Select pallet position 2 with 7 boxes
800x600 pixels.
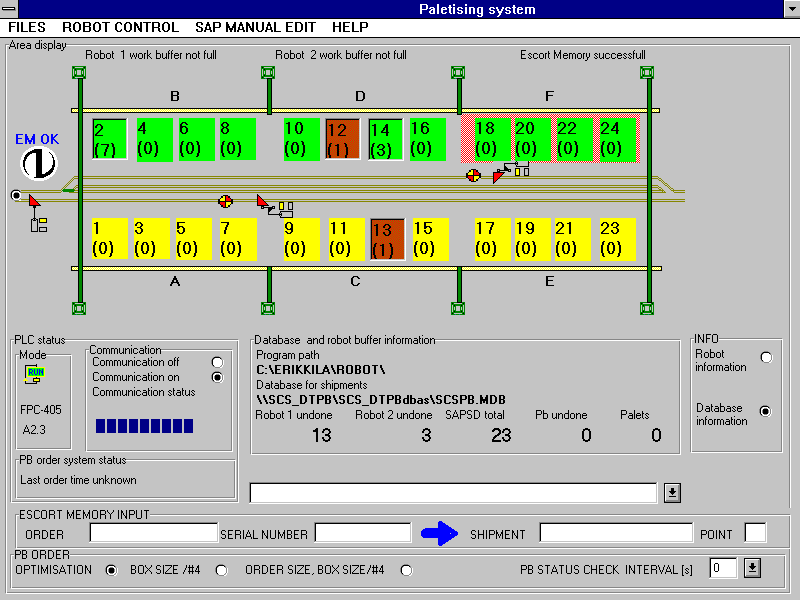[x=110, y=139]
